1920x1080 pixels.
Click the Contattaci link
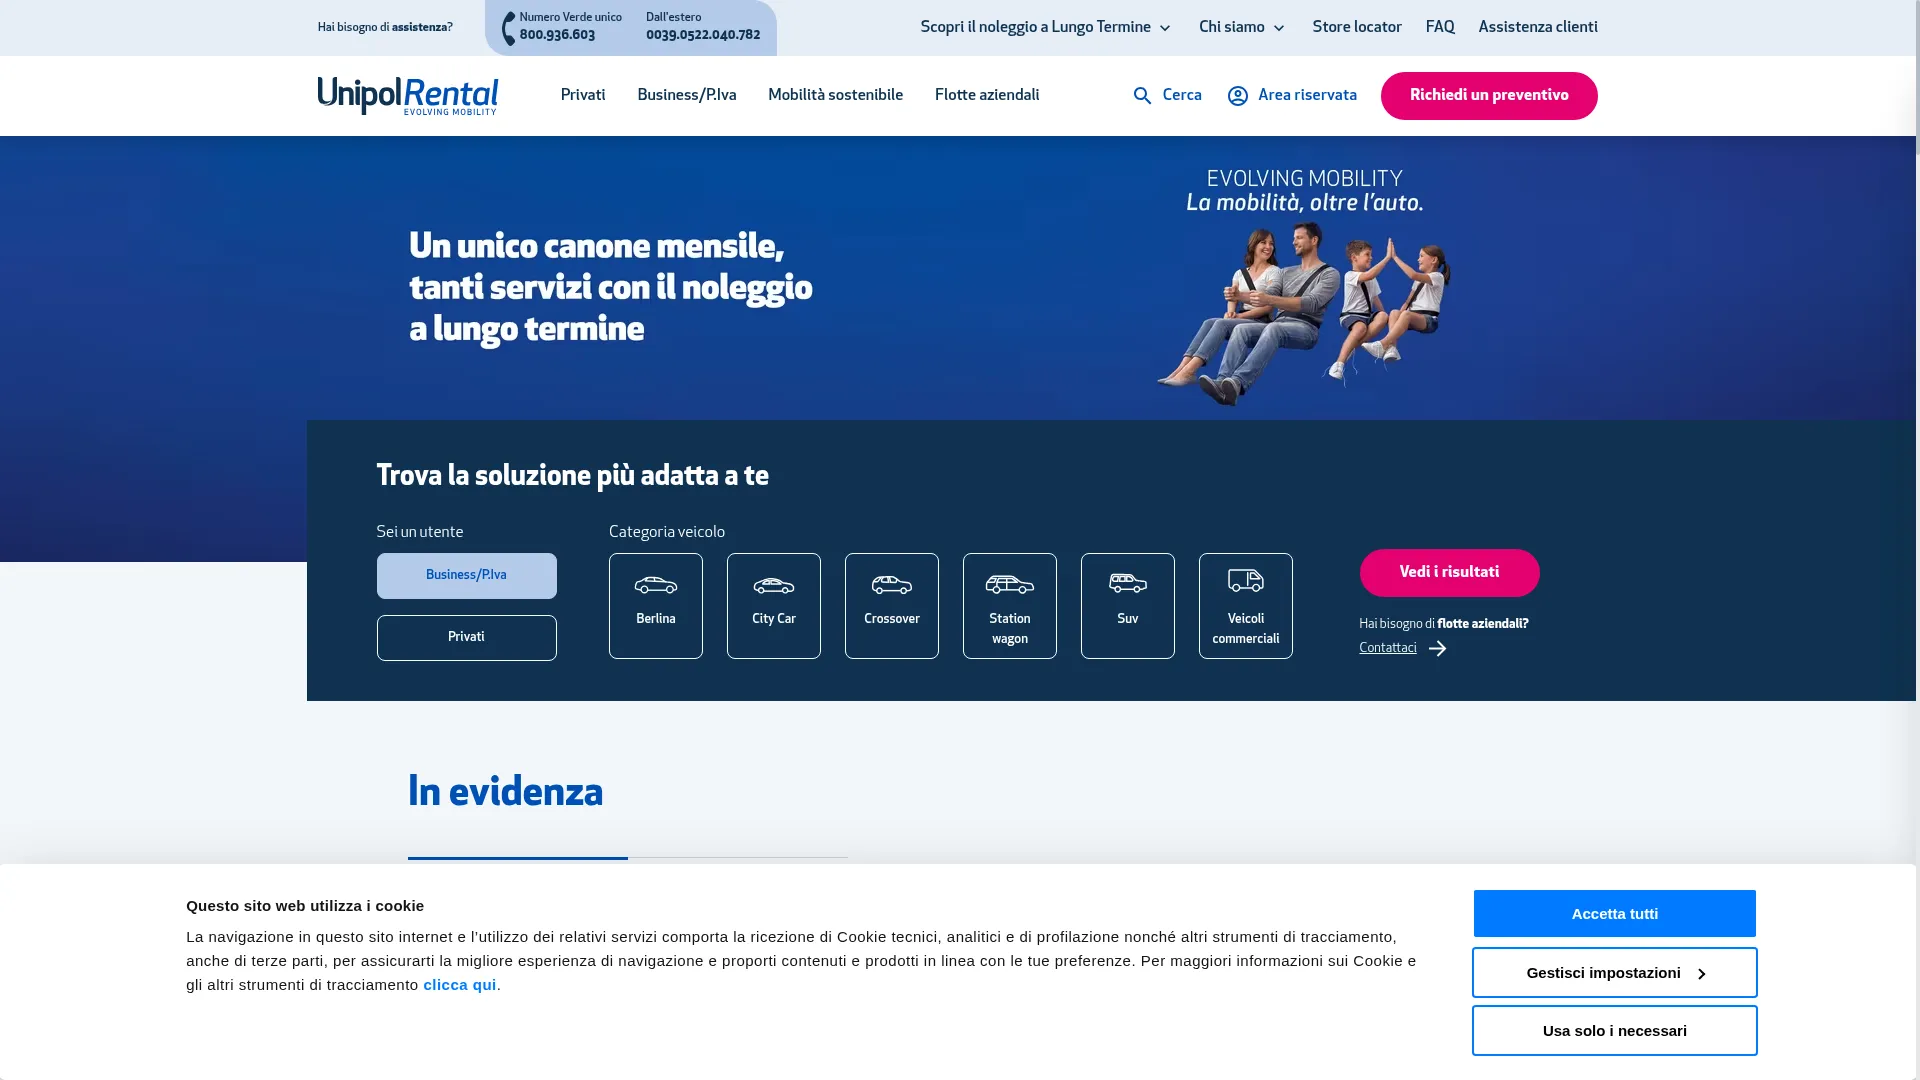click(x=1388, y=648)
